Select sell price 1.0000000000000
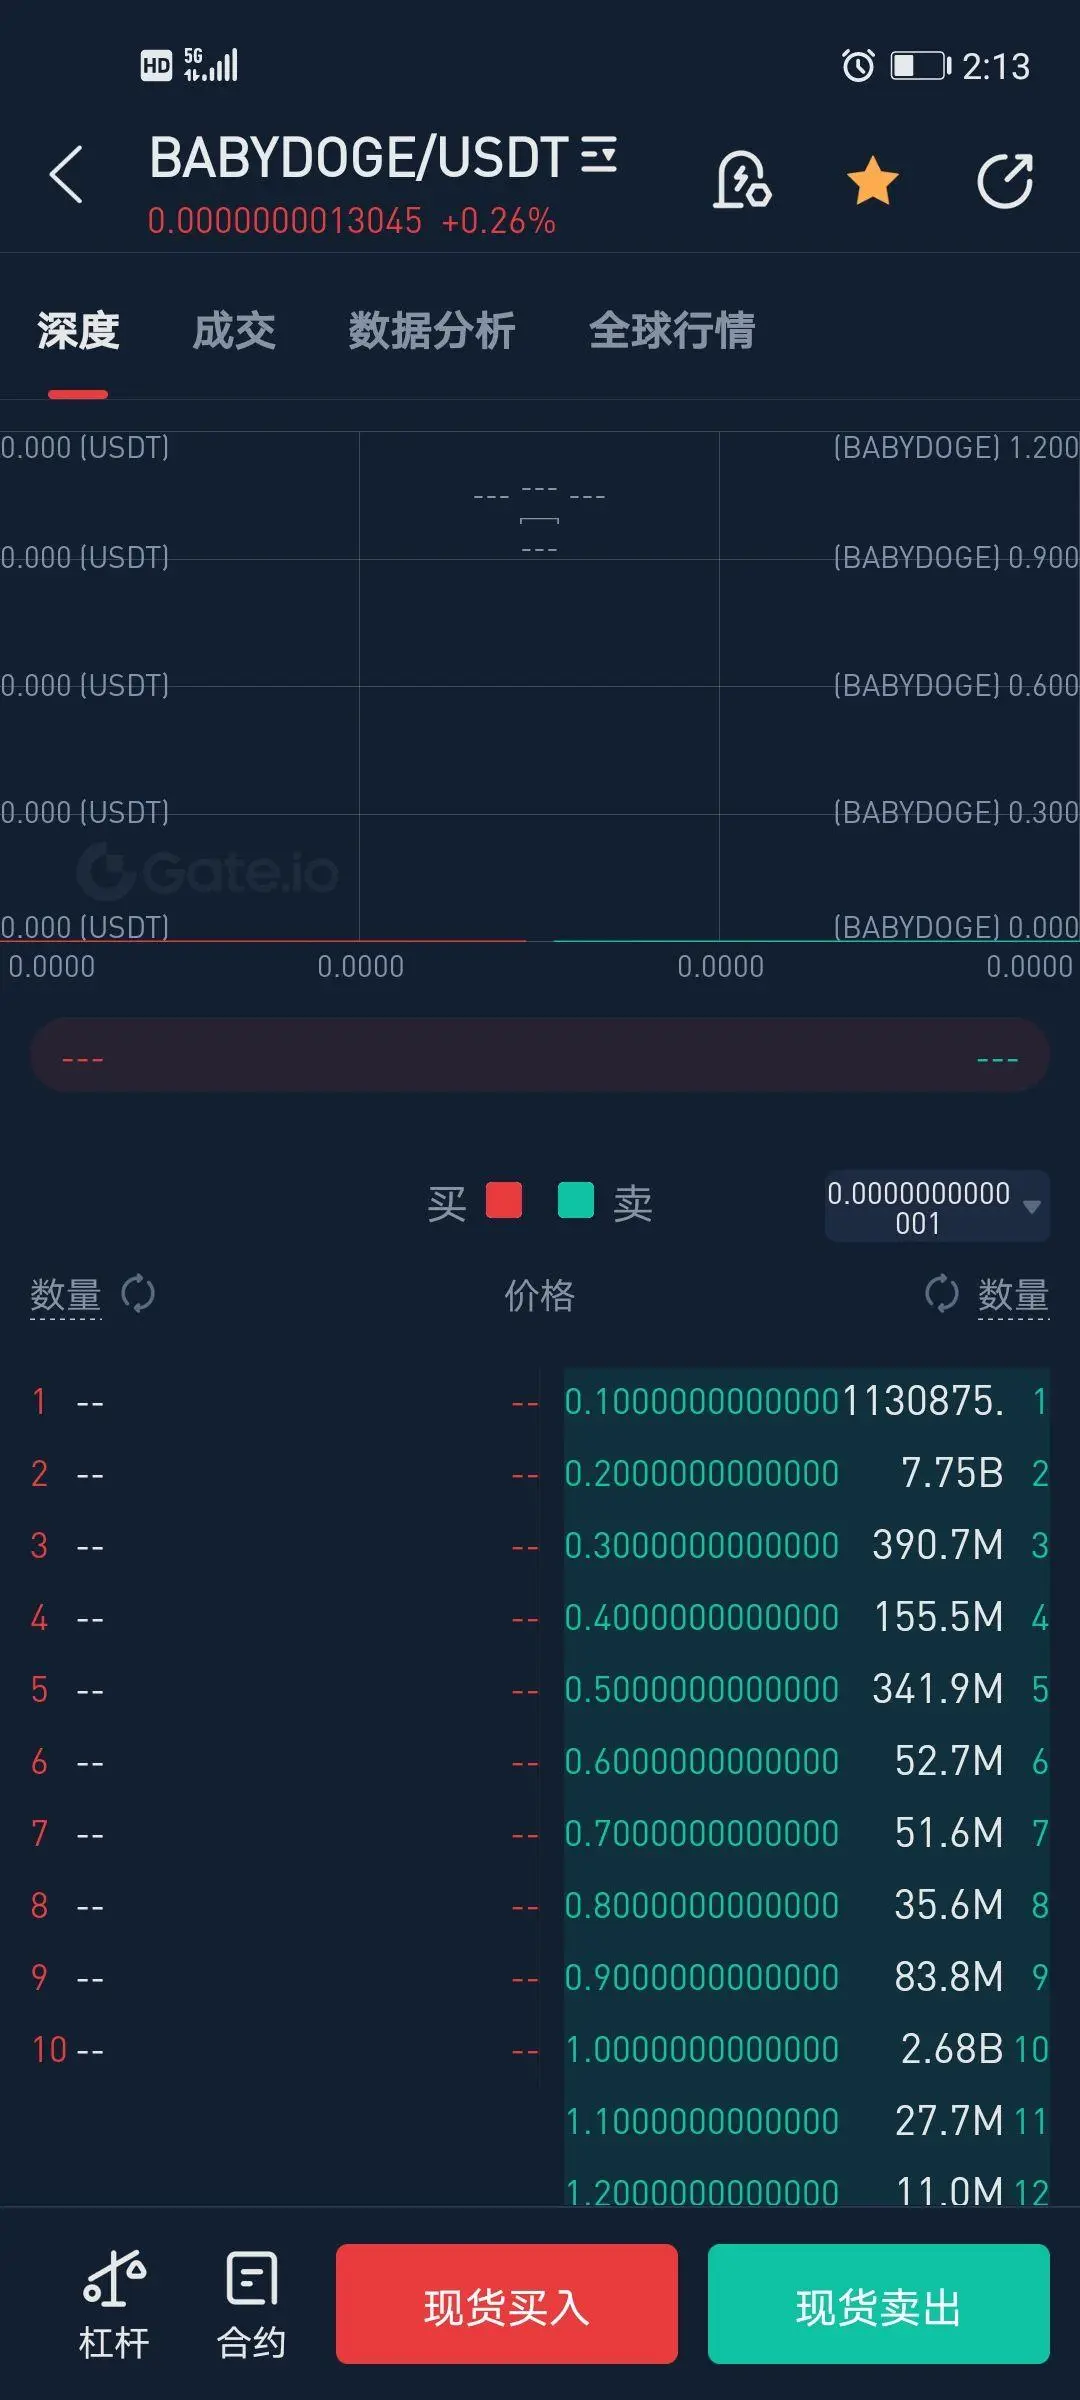Viewport: 1080px width, 2400px height. click(x=702, y=2049)
